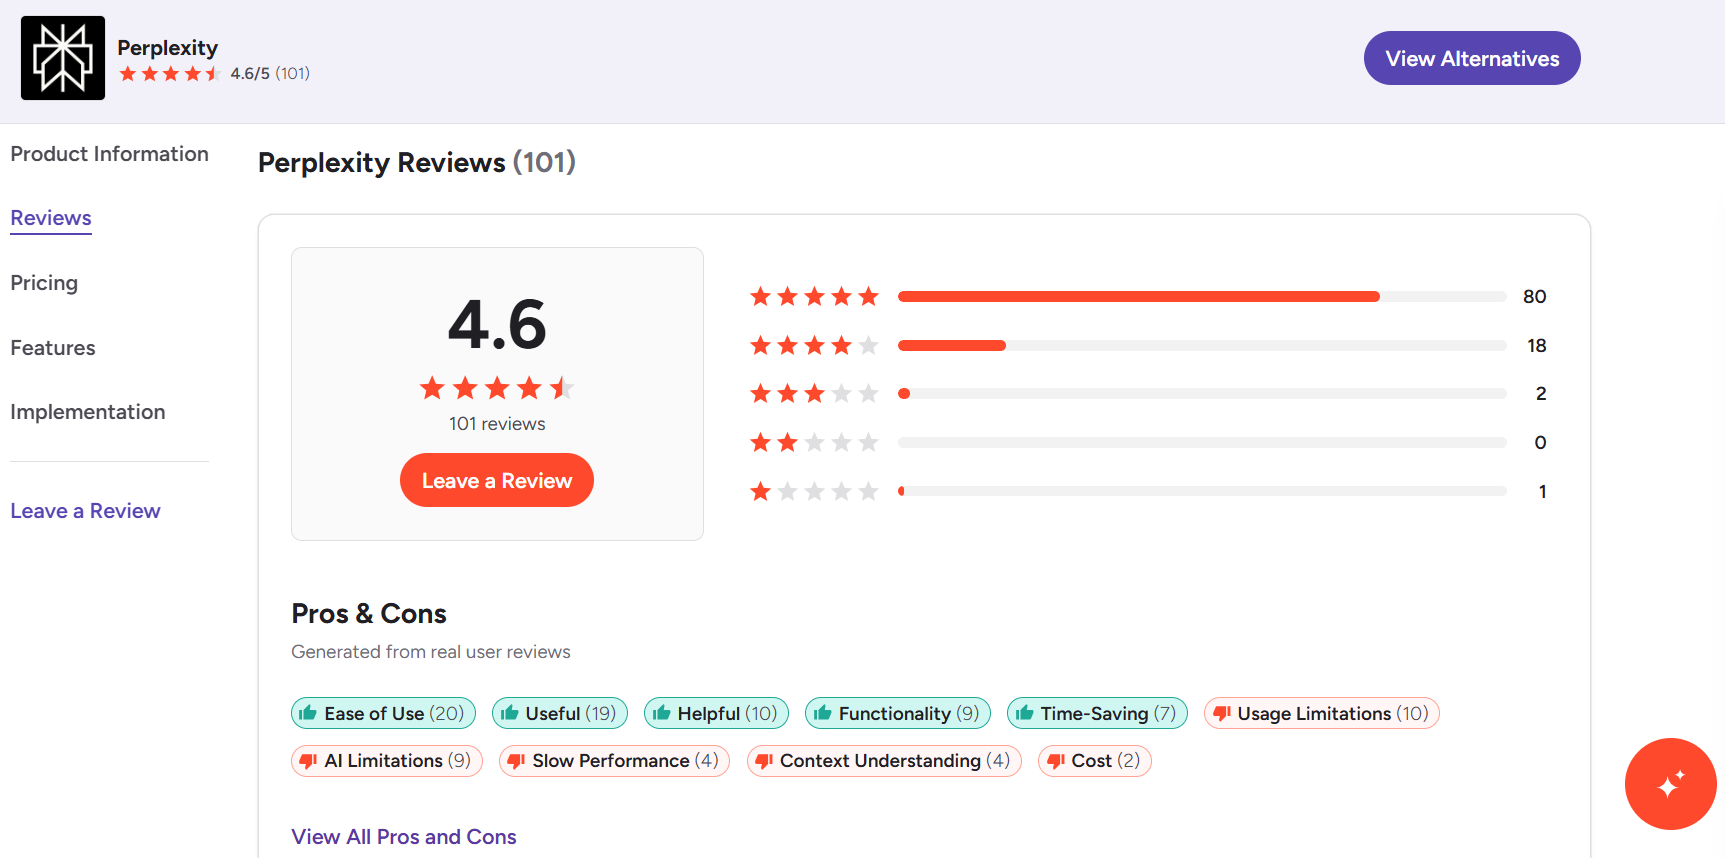Click the Perplexity logo icon
Viewport: 1725px width, 858px height.
[63, 58]
